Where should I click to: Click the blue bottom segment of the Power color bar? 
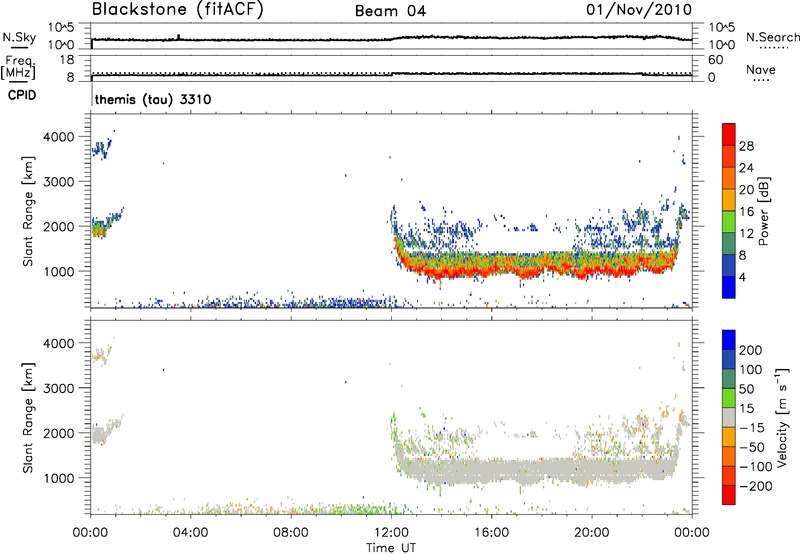729,287
